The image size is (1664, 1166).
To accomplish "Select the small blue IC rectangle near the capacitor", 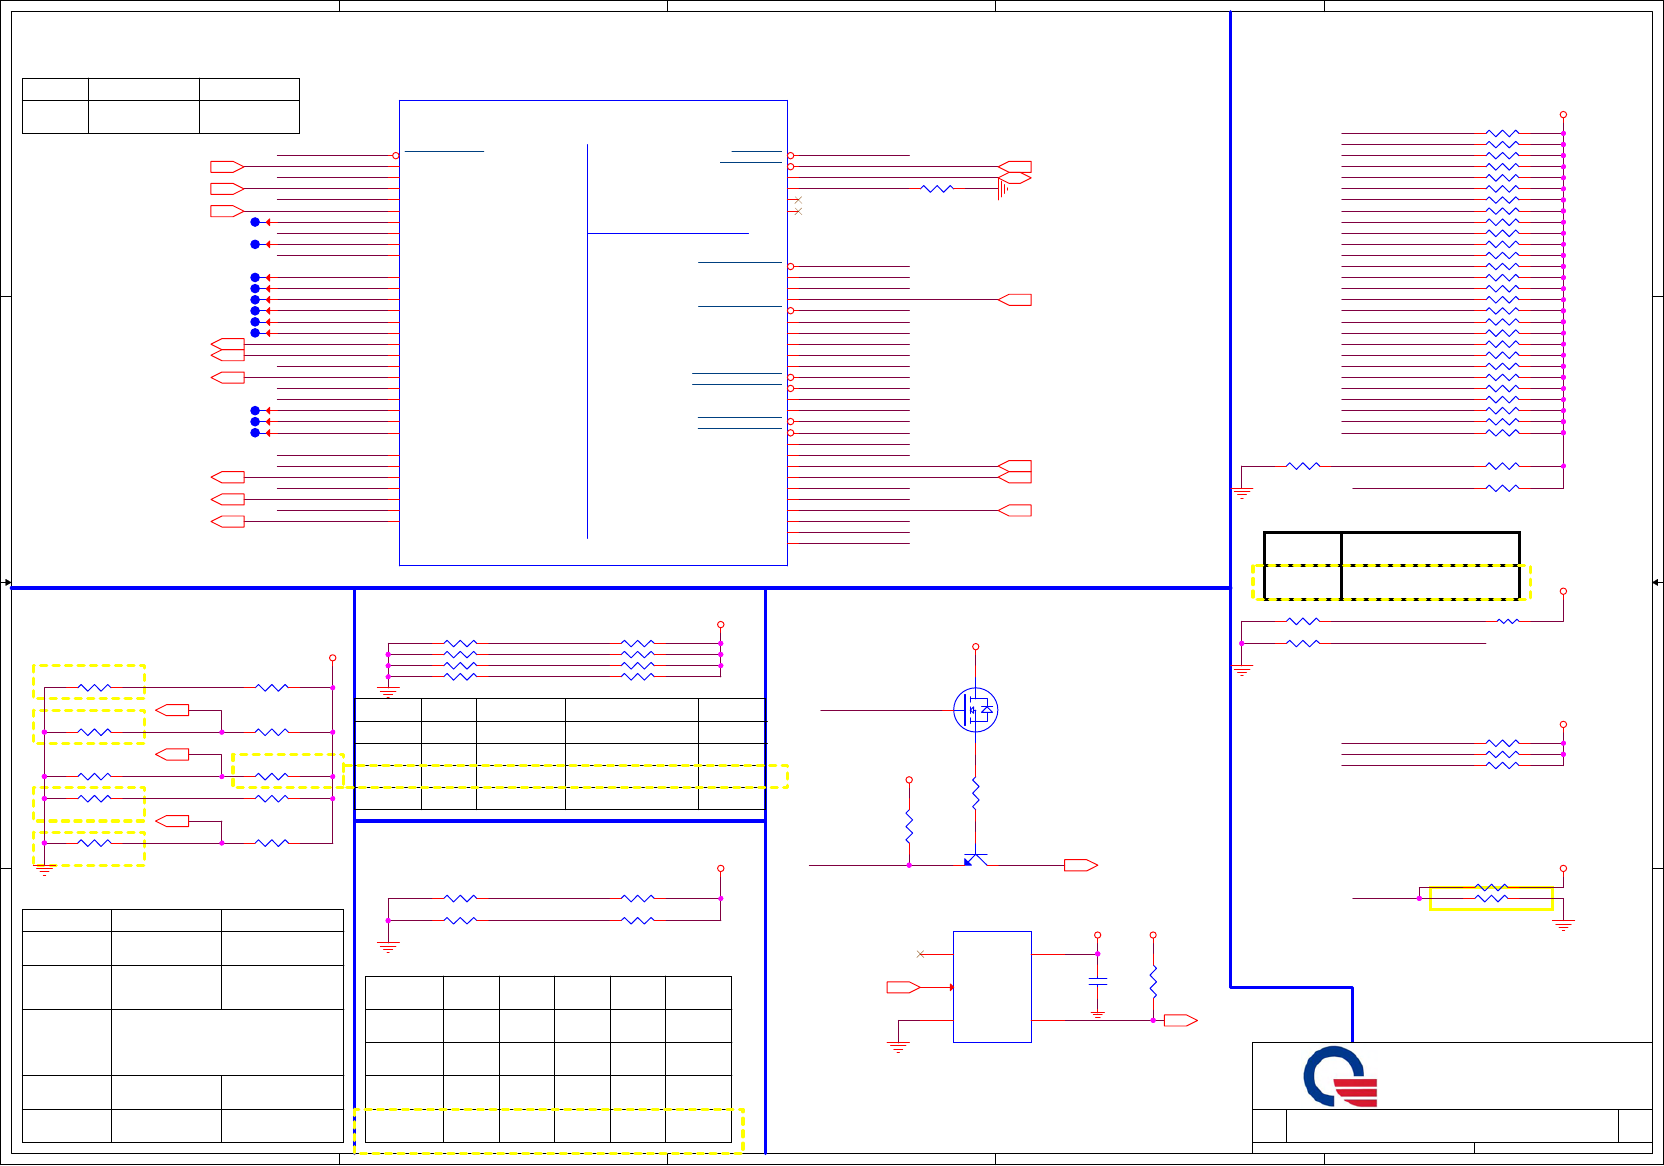I will click(992, 987).
